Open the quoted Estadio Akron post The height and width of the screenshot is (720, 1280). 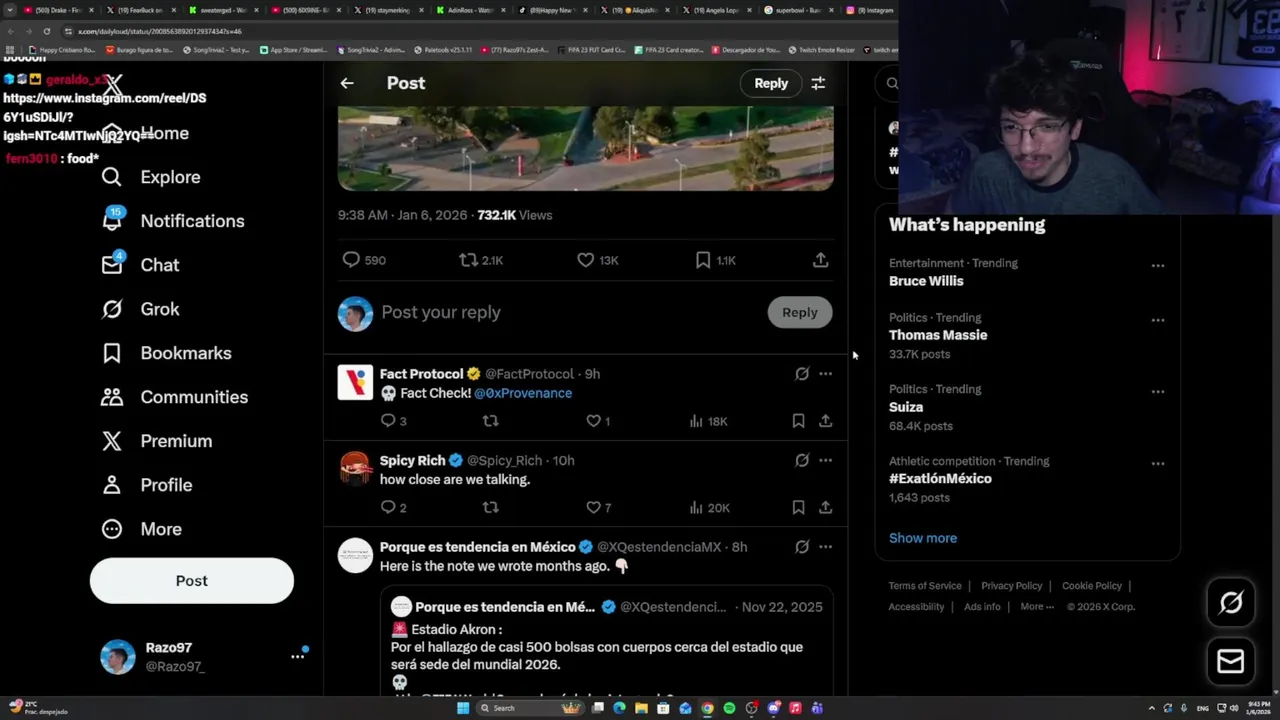click(x=606, y=640)
